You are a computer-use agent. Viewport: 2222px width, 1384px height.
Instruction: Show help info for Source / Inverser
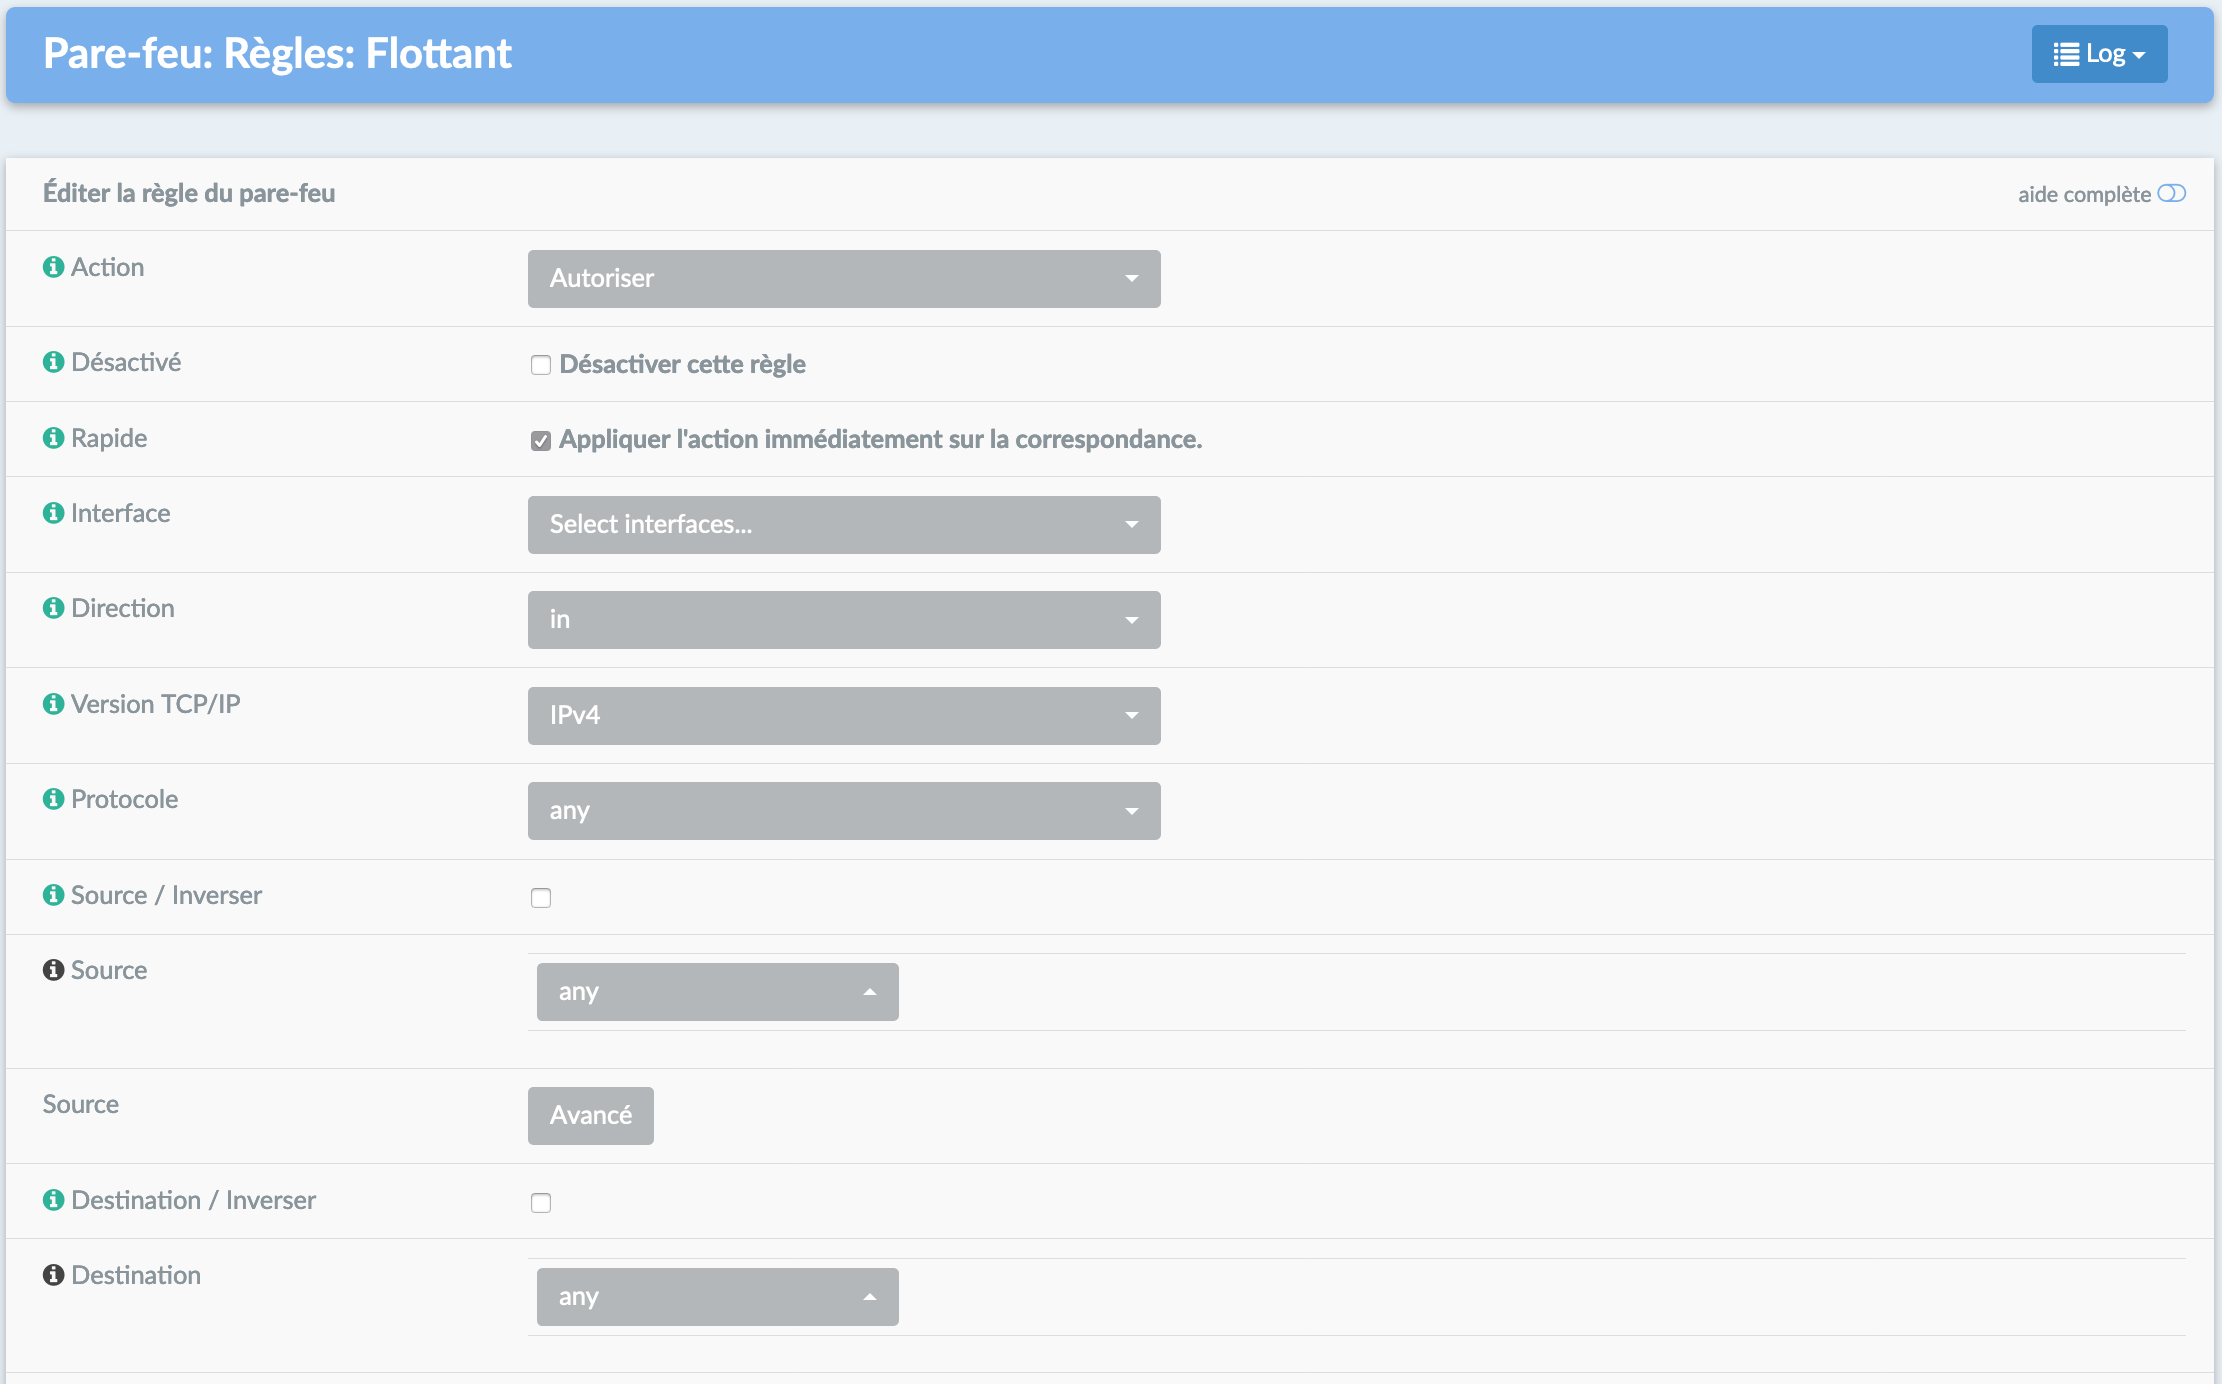54,895
